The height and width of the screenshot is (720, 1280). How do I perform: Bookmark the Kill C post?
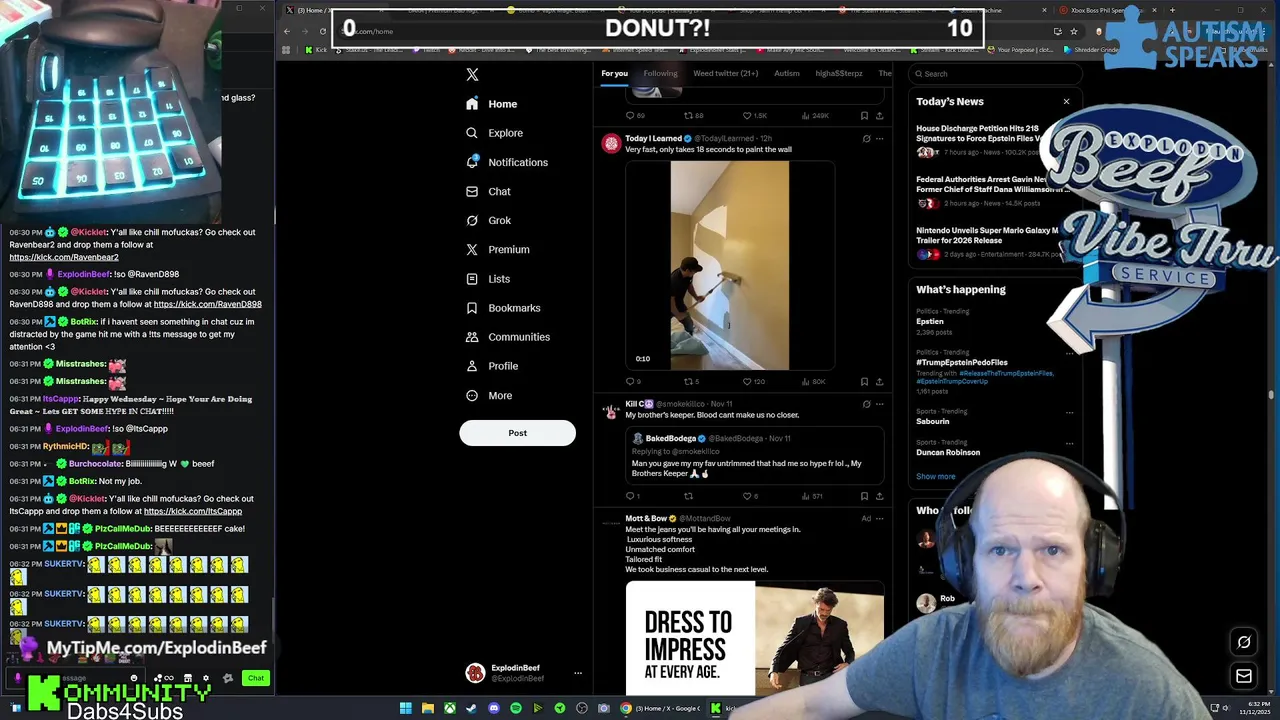coord(864,496)
